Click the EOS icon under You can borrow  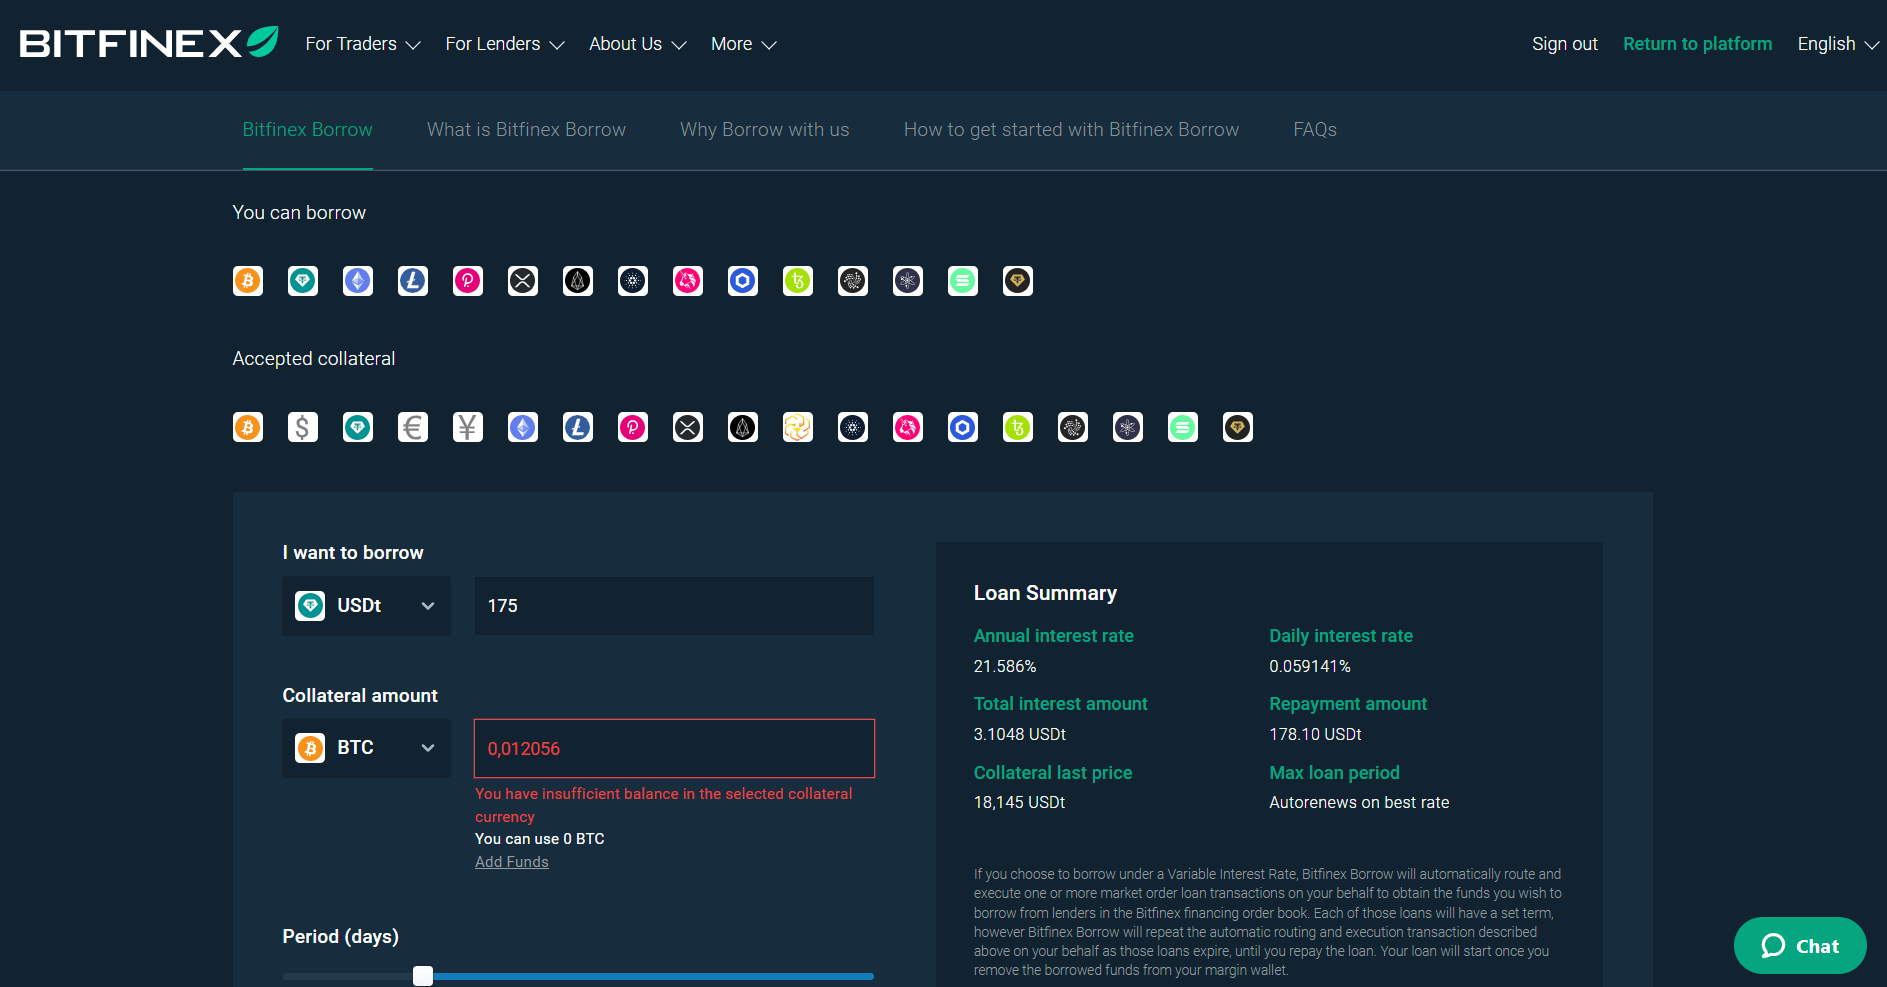point(578,281)
